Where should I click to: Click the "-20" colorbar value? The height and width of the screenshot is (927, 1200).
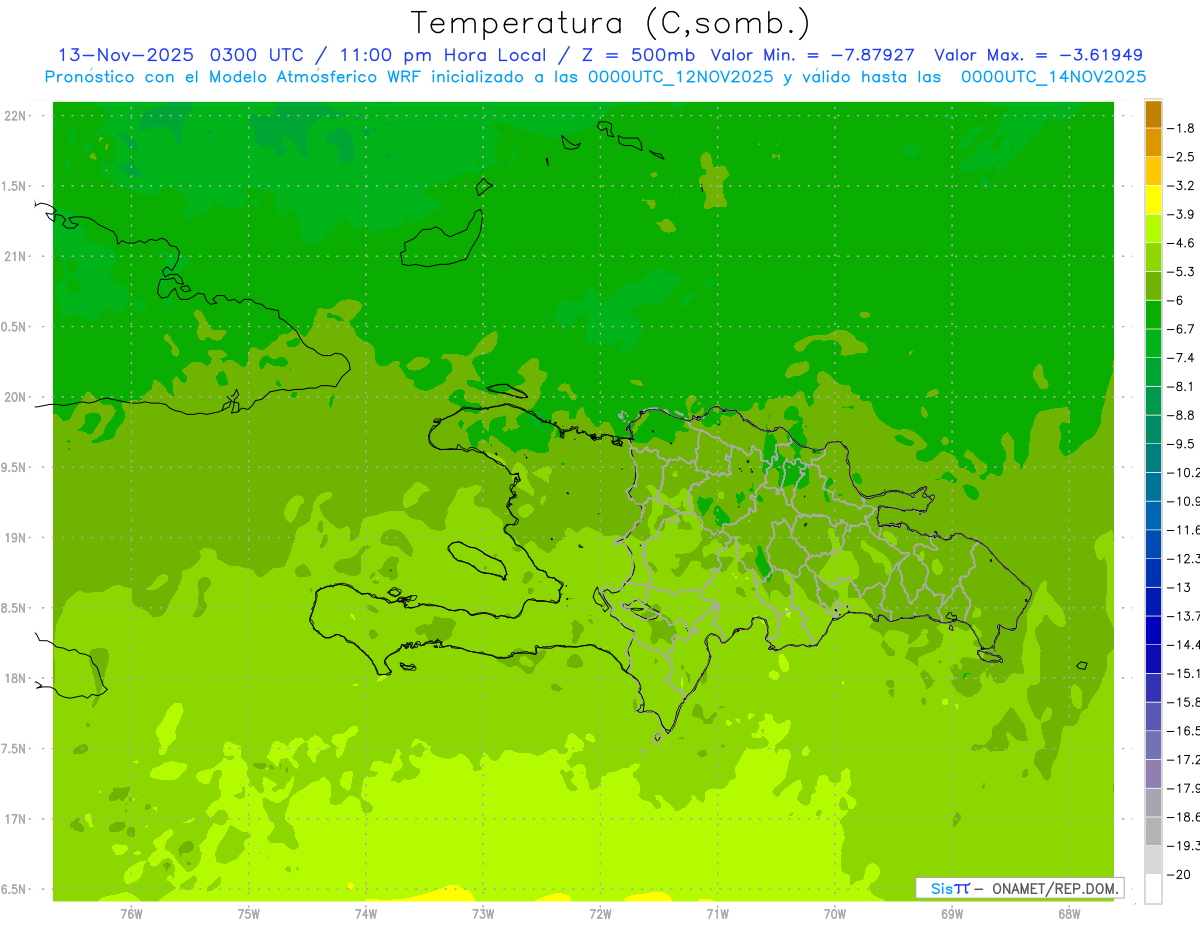coord(1179,874)
